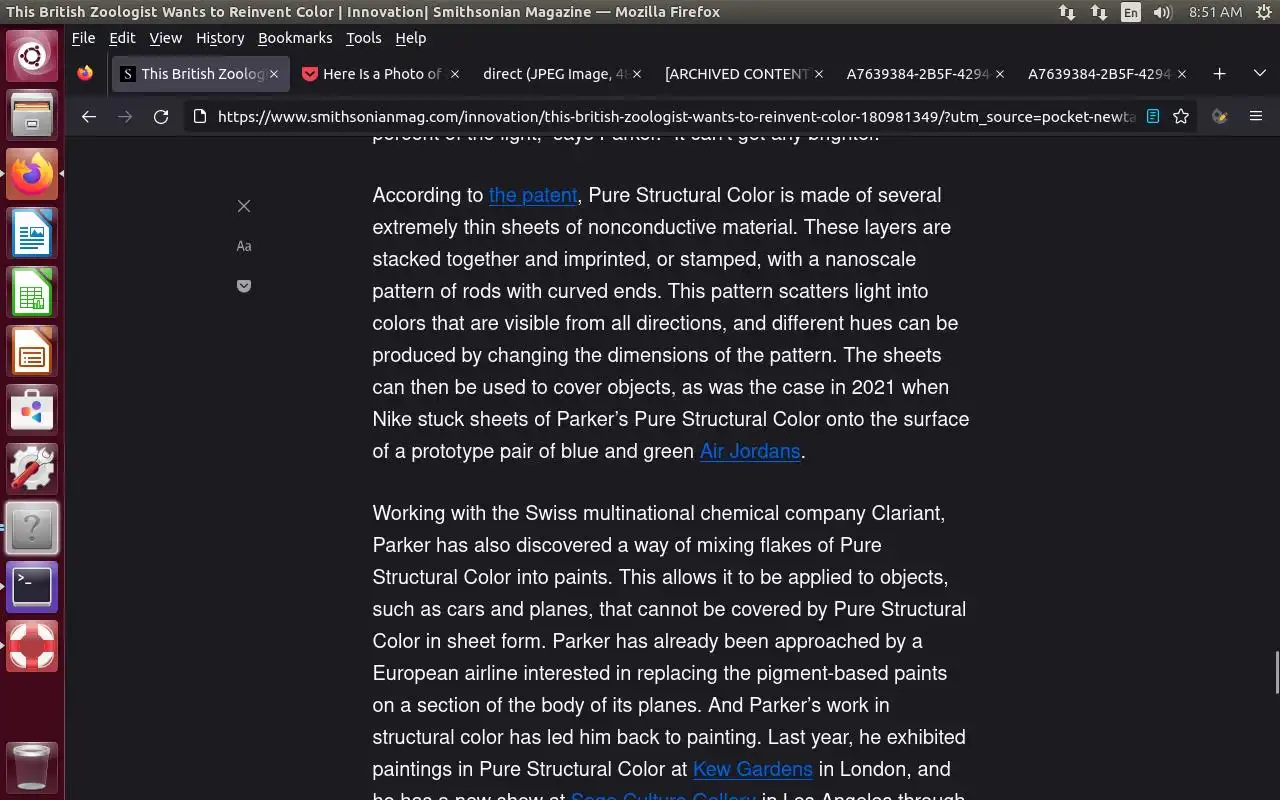Image resolution: width=1280 pixels, height=800 pixels.
Task: Open Firefox application hamburger menu
Action: point(1256,116)
